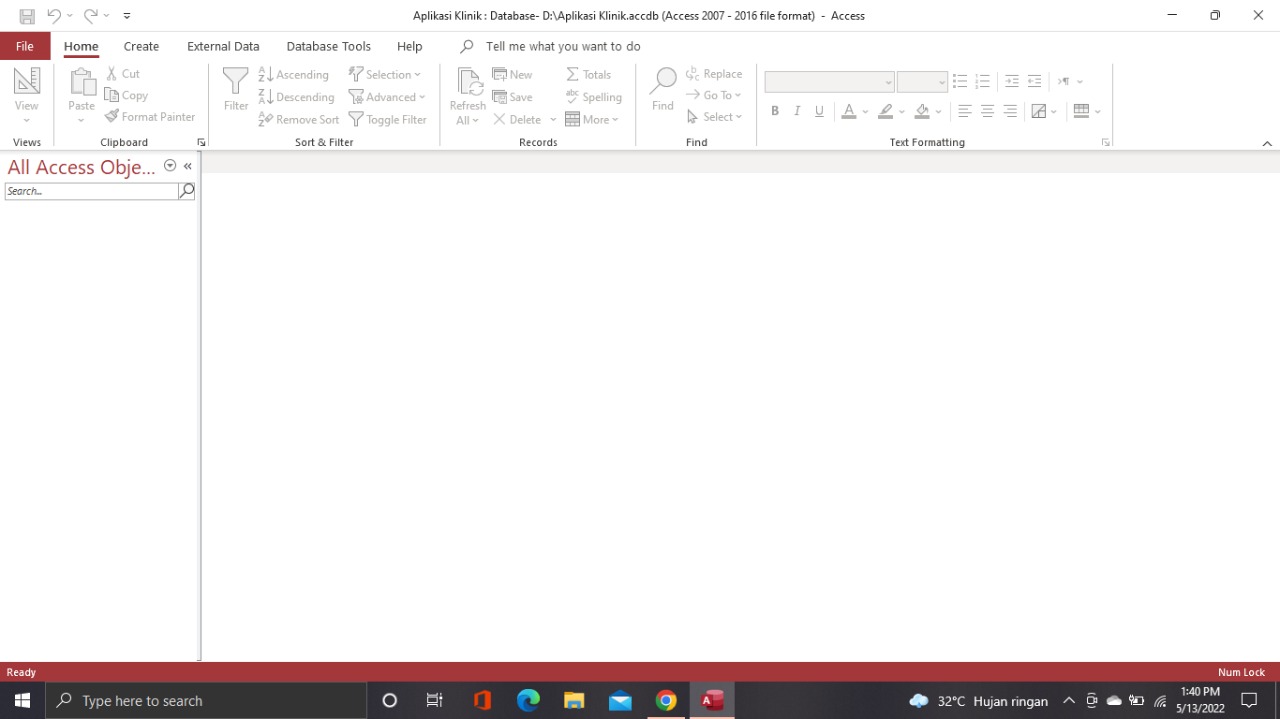The height and width of the screenshot is (719, 1280).
Task: Open the font name combo box
Action: (x=829, y=82)
